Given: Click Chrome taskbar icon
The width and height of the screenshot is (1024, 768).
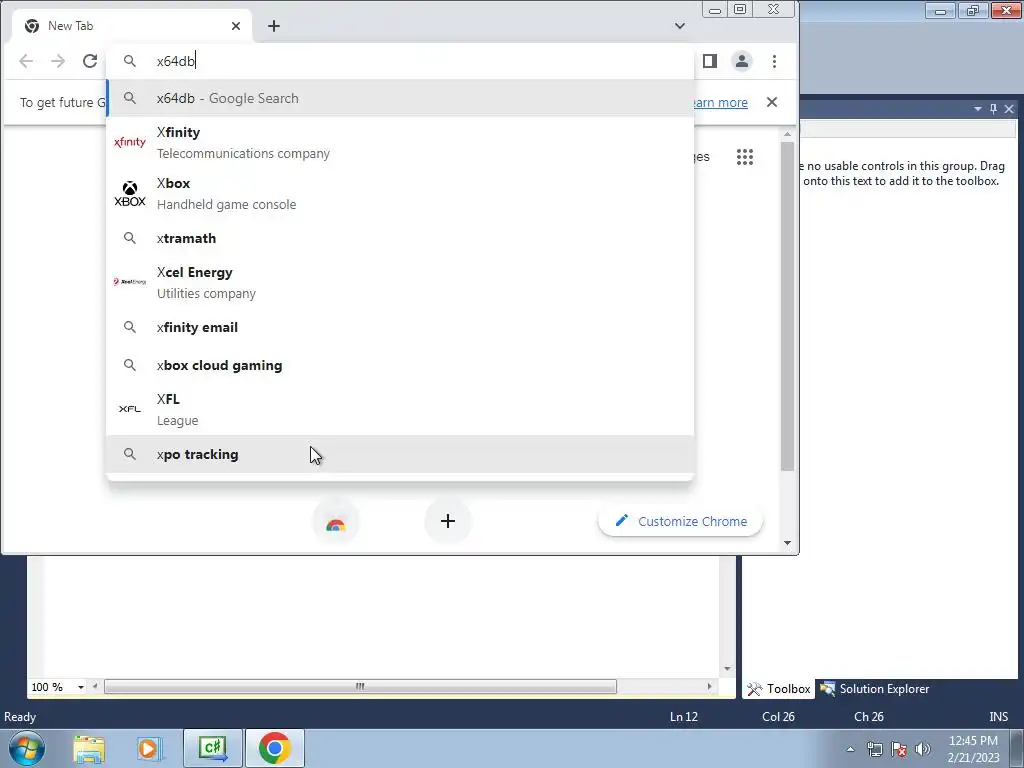Looking at the screenshot, I should (x=275, y=748).
